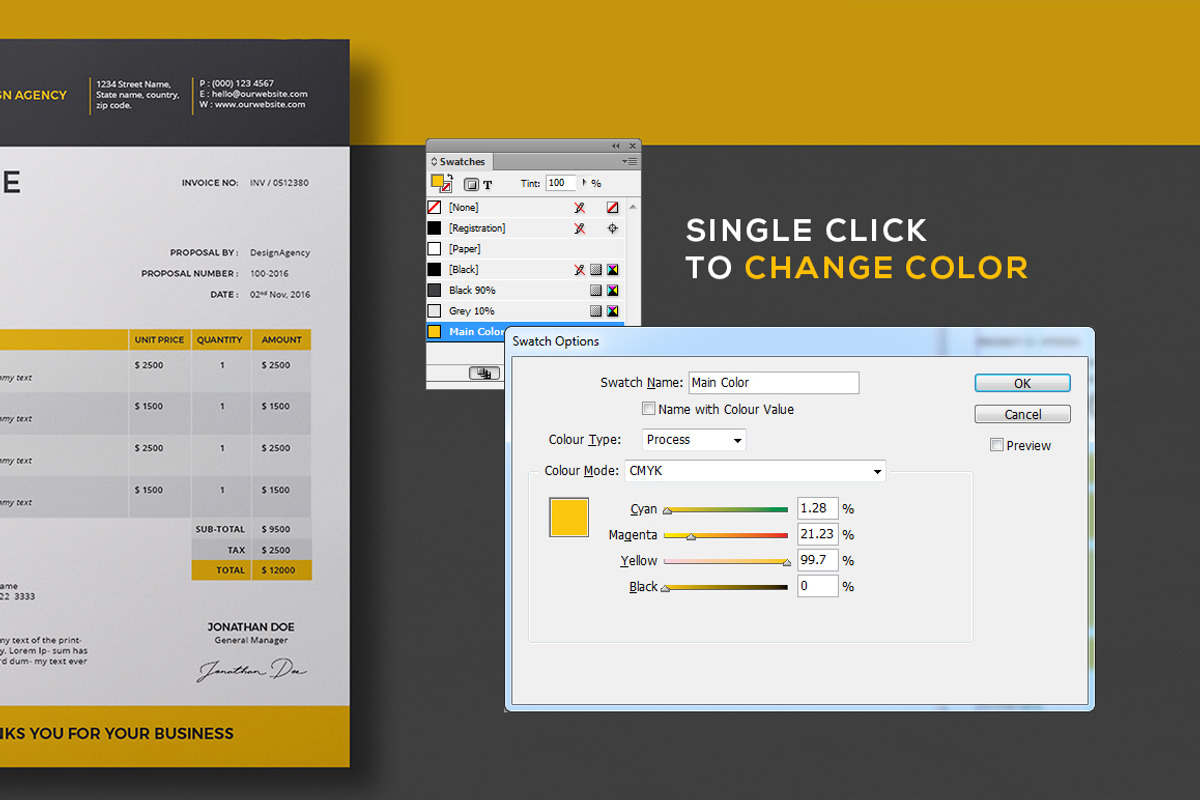Close the Swatches panel
The image size is (1200, 800).
(x=632, y=146)
